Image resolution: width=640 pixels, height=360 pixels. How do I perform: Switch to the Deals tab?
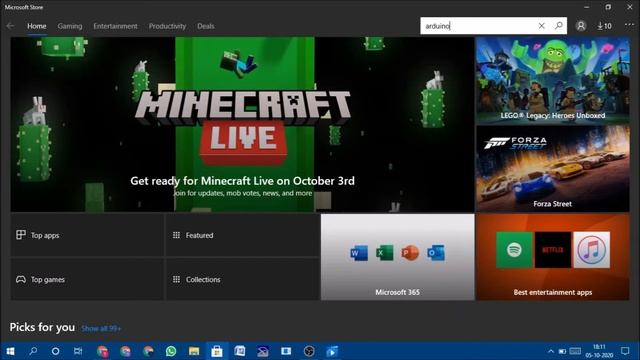tap(205, 26)
